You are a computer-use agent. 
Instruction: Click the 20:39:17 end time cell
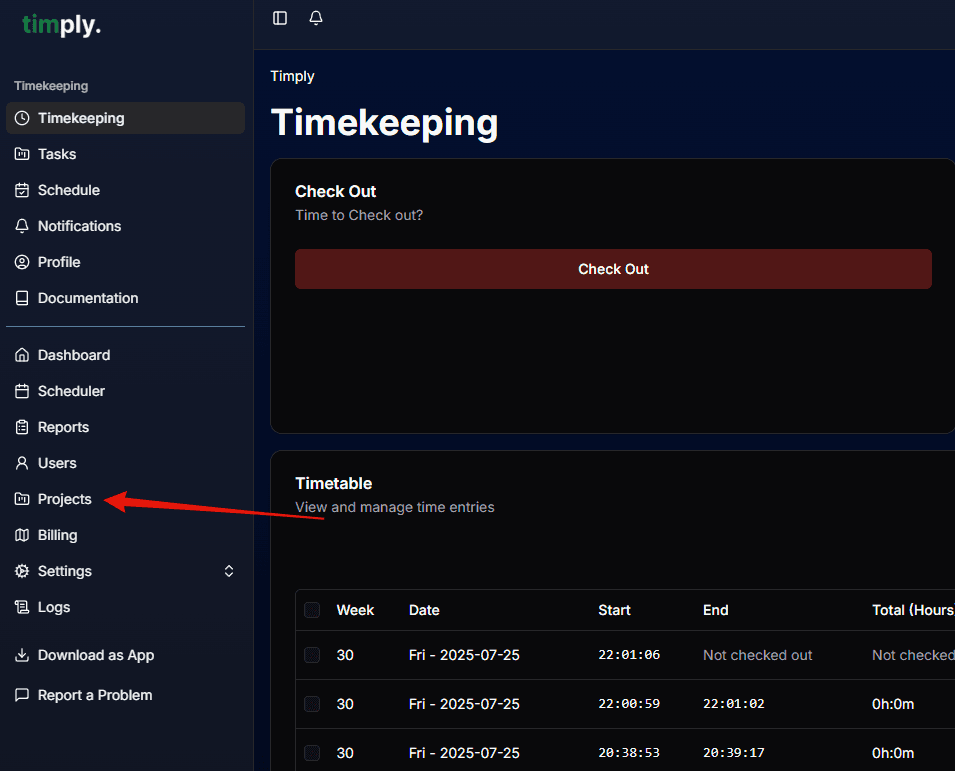[734, 753]
